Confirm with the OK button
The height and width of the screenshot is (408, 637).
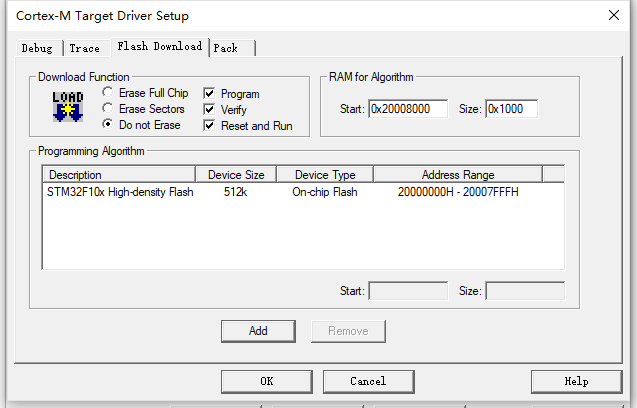267,381
